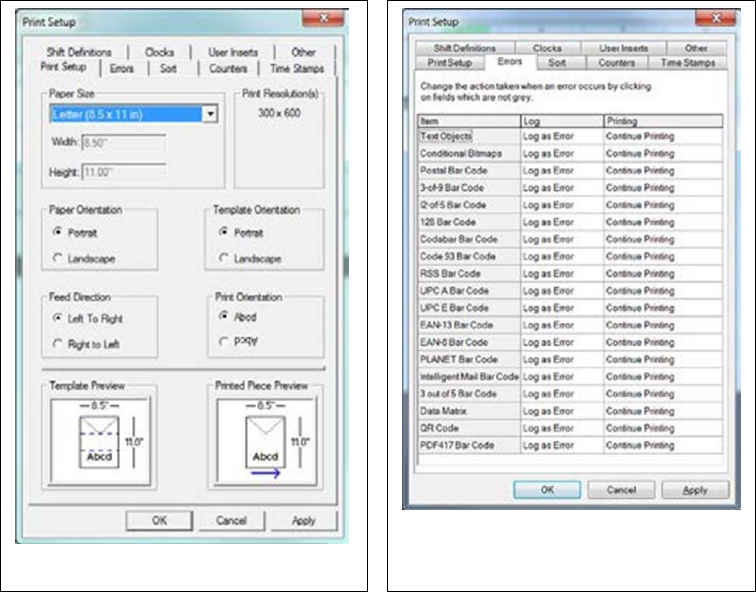Click the Item column header
The width and height of the screenshot is (756, 592).
[469, 121]
